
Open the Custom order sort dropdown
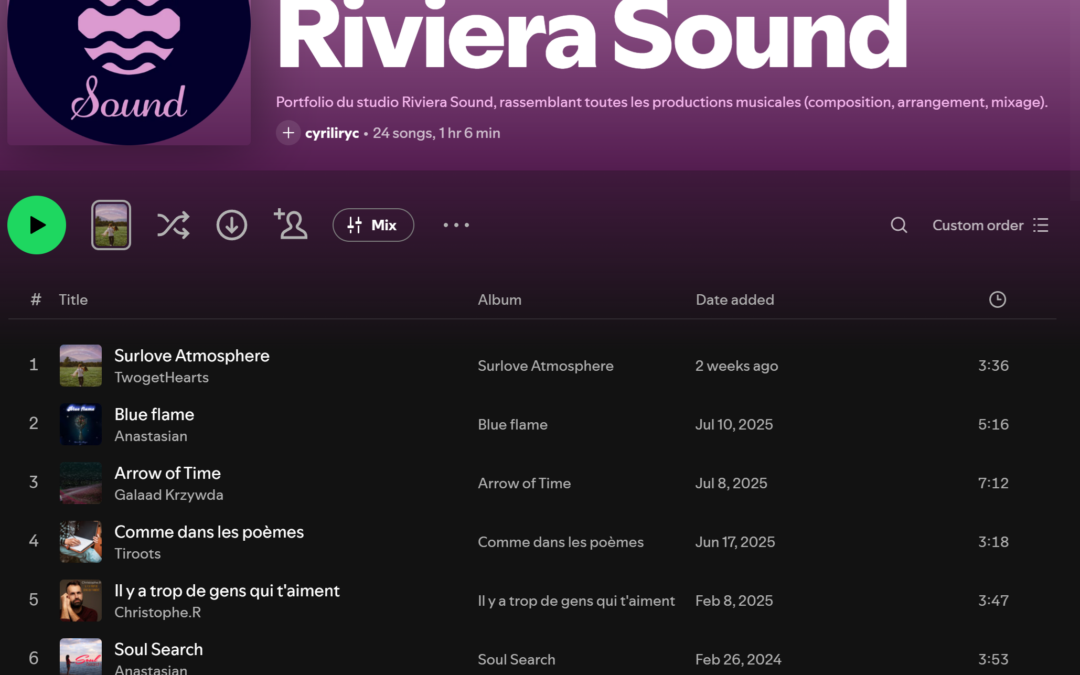990,225
